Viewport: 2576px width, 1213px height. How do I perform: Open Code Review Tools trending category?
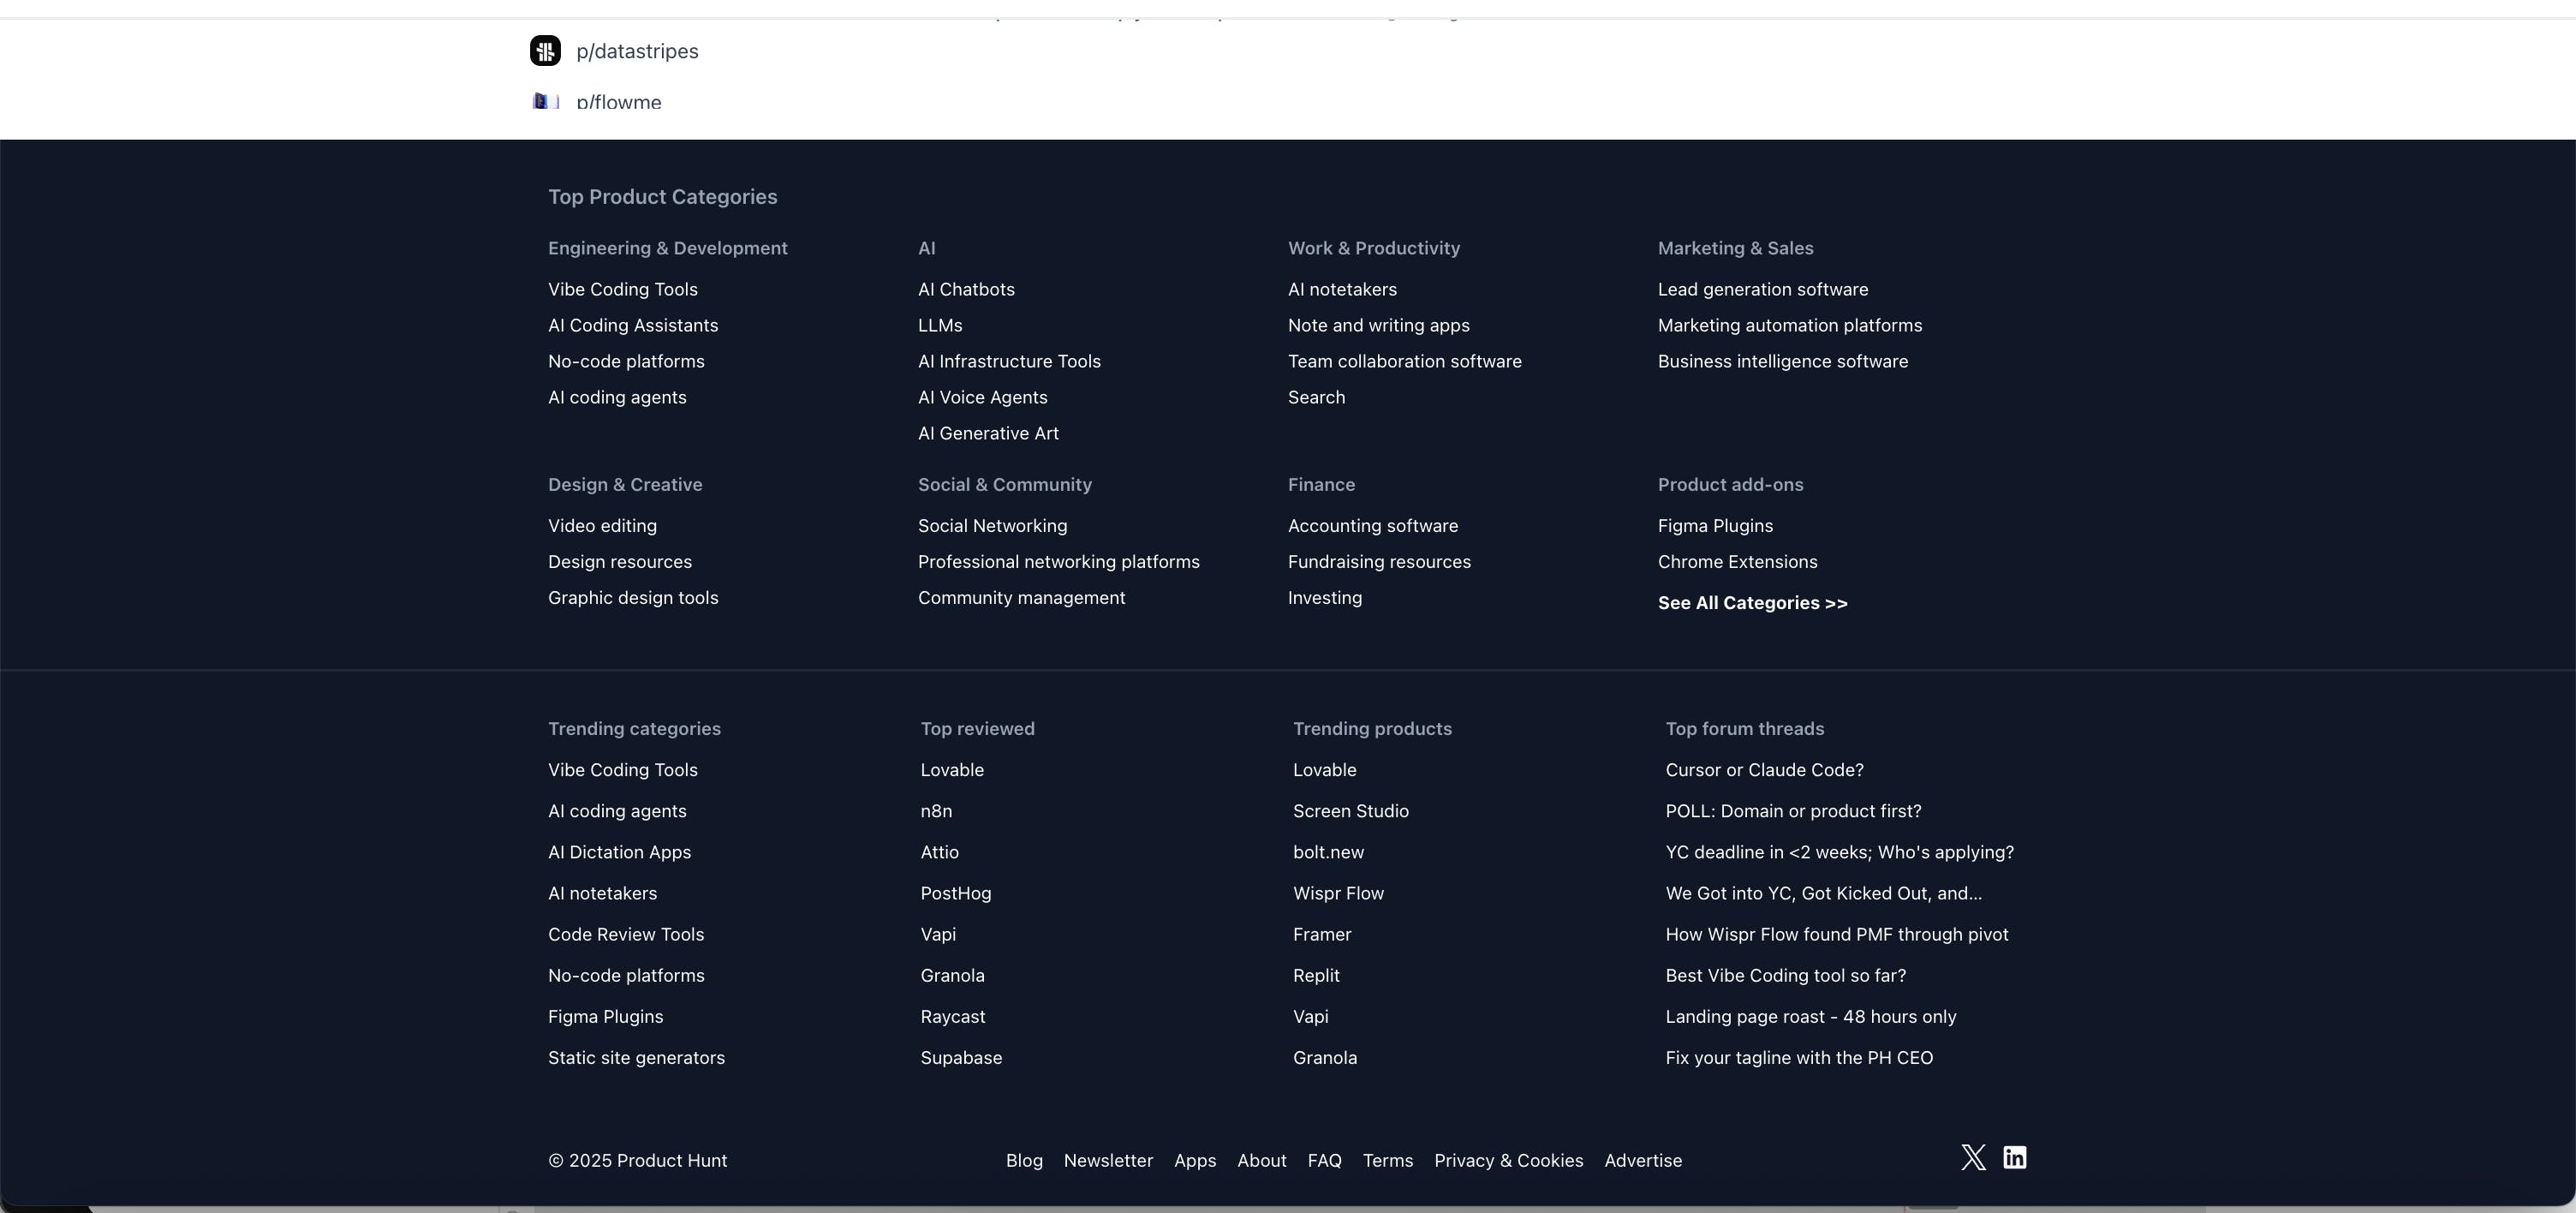tap(626, 934)
